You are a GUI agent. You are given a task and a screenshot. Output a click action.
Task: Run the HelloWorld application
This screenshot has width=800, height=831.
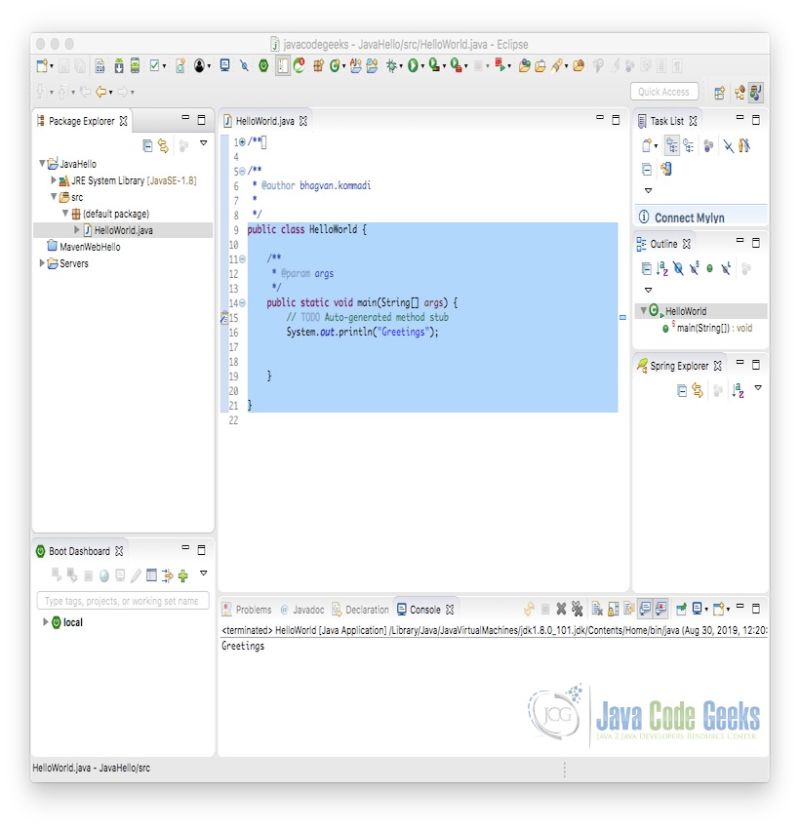[x=410, y=65]
